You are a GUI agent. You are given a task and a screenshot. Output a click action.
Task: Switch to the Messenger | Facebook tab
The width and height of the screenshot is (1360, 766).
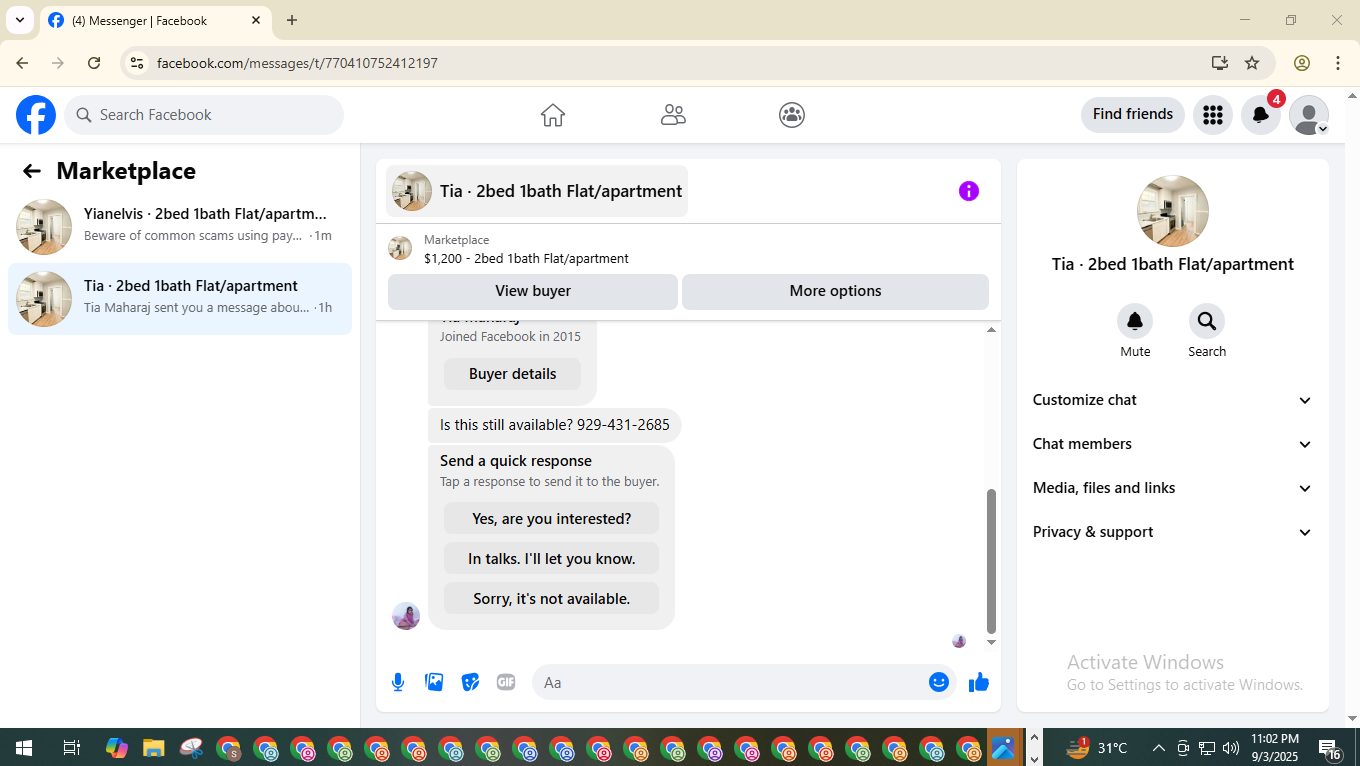[155, 20]
